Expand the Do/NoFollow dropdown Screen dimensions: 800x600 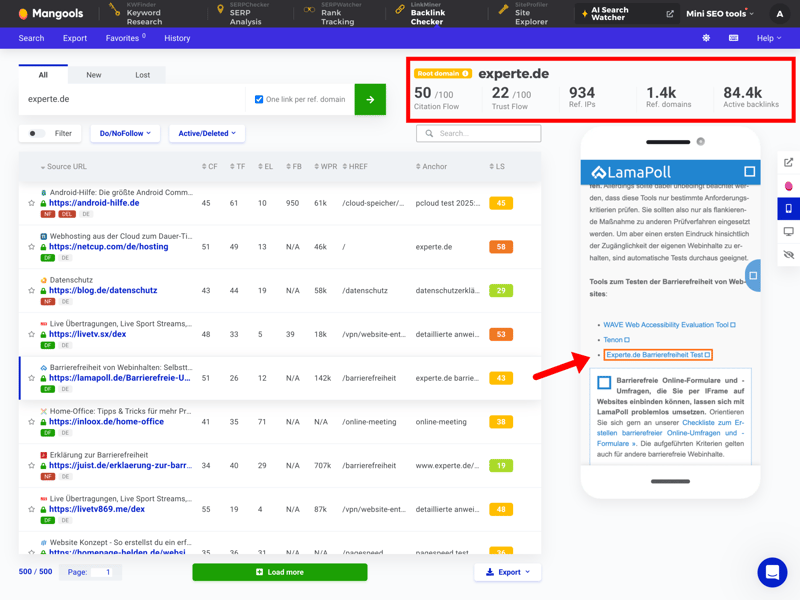pyautogui.click(x=125, y=133)
